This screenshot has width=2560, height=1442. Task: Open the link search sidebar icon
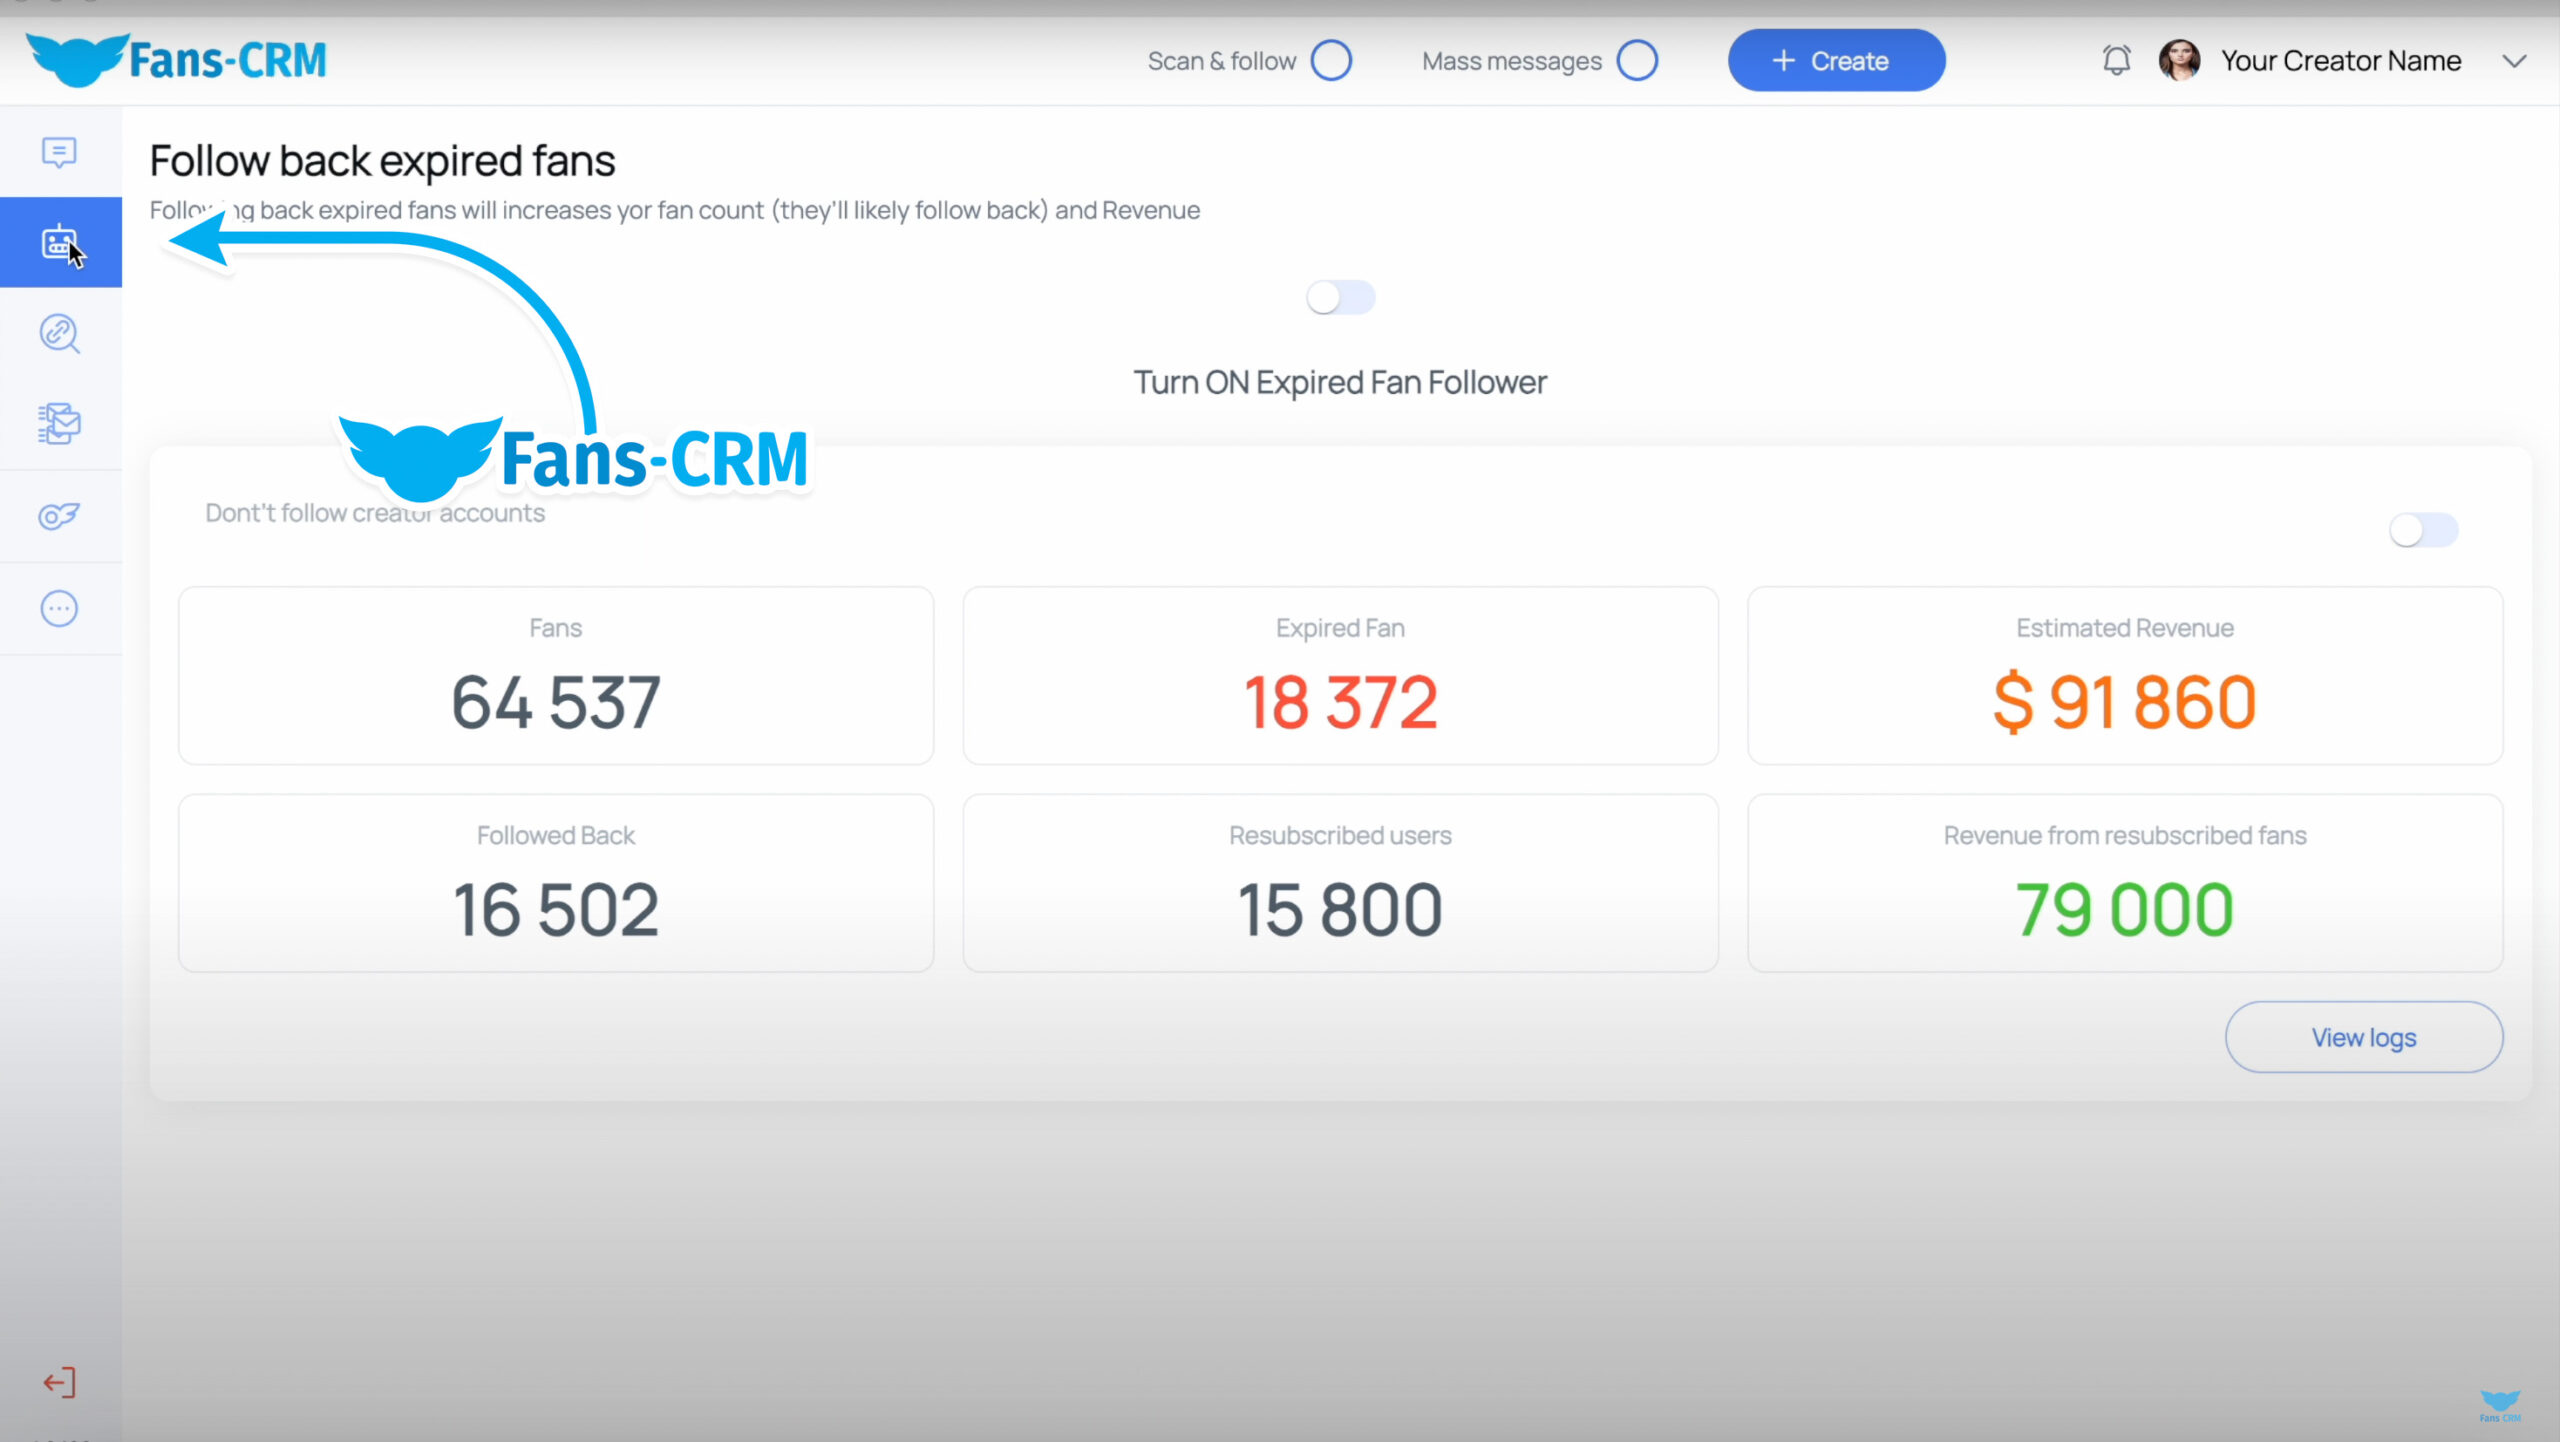click(x=59, y=333)
